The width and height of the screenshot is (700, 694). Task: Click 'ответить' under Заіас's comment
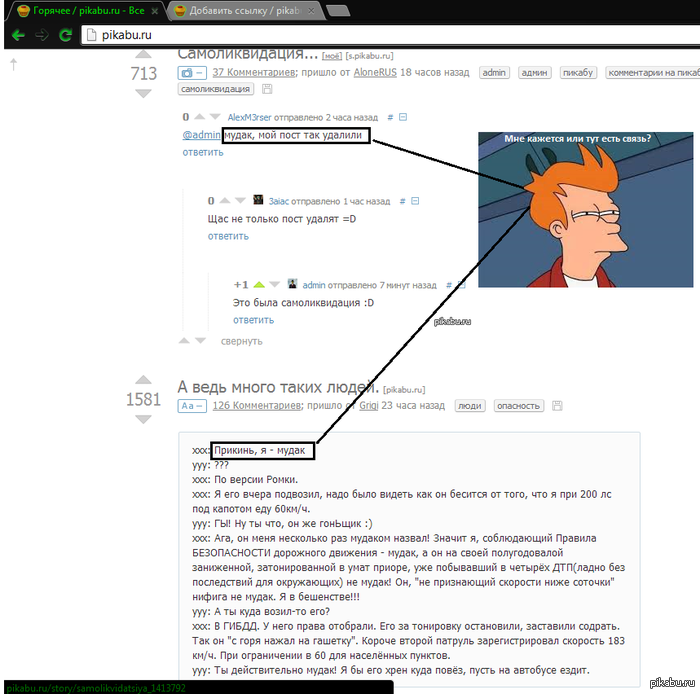[x=228, y=236]
